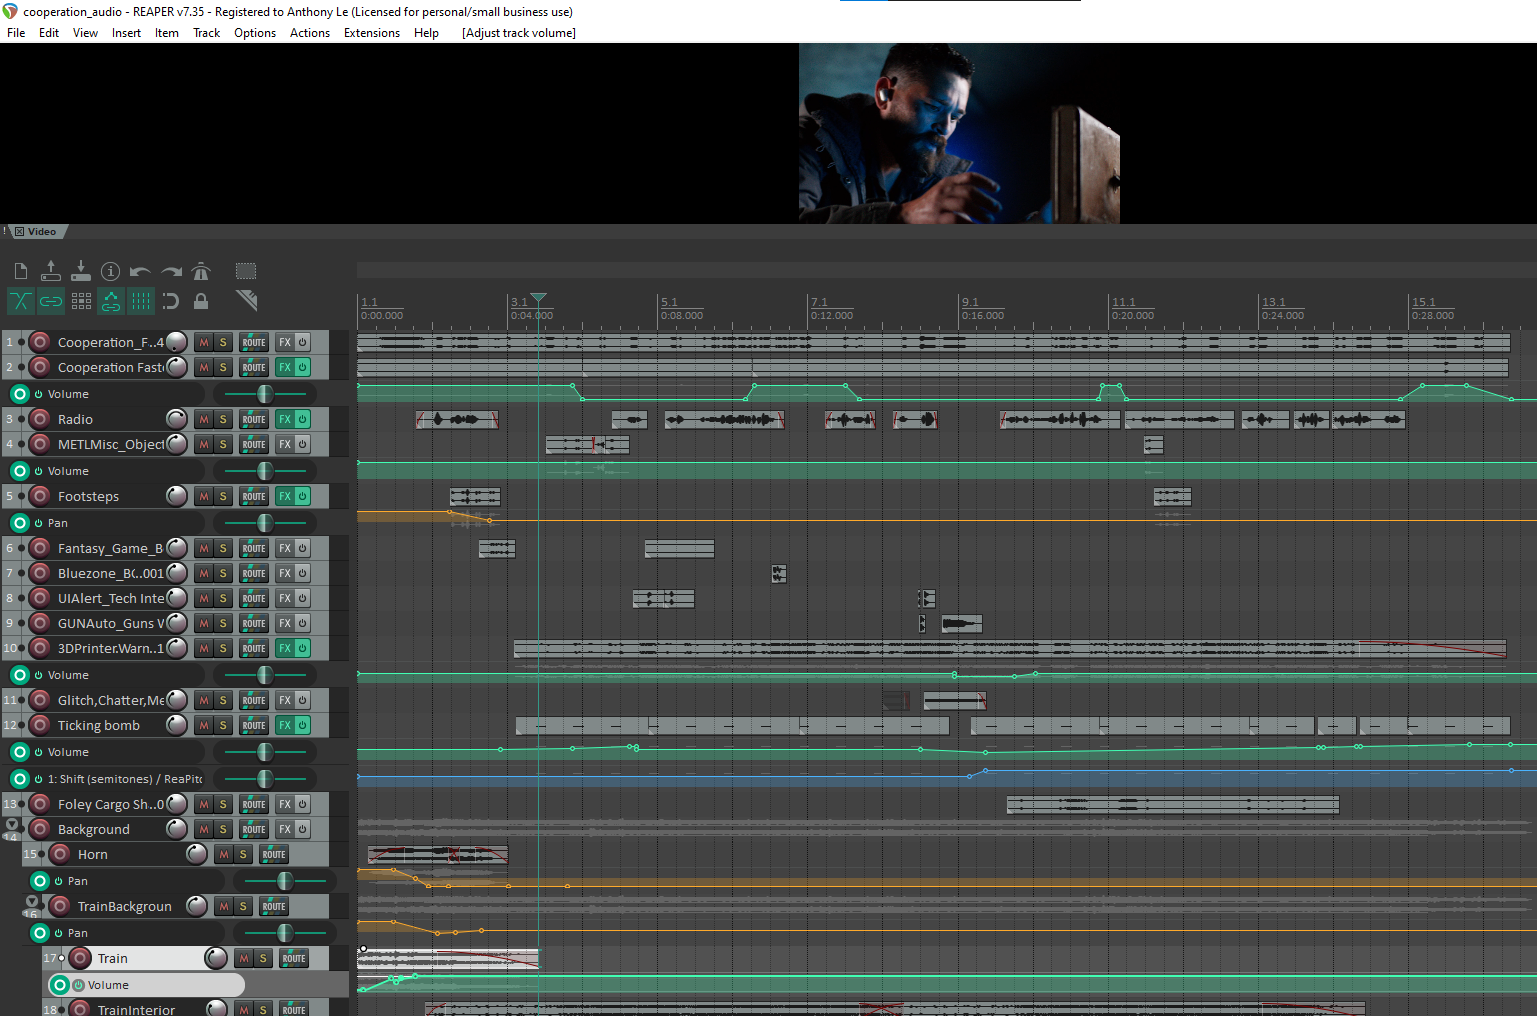The height and width of the screenshot is (1016, 1537).
Task: Click the Save Project toolbar icon
Action: click(x=81, y=271)
